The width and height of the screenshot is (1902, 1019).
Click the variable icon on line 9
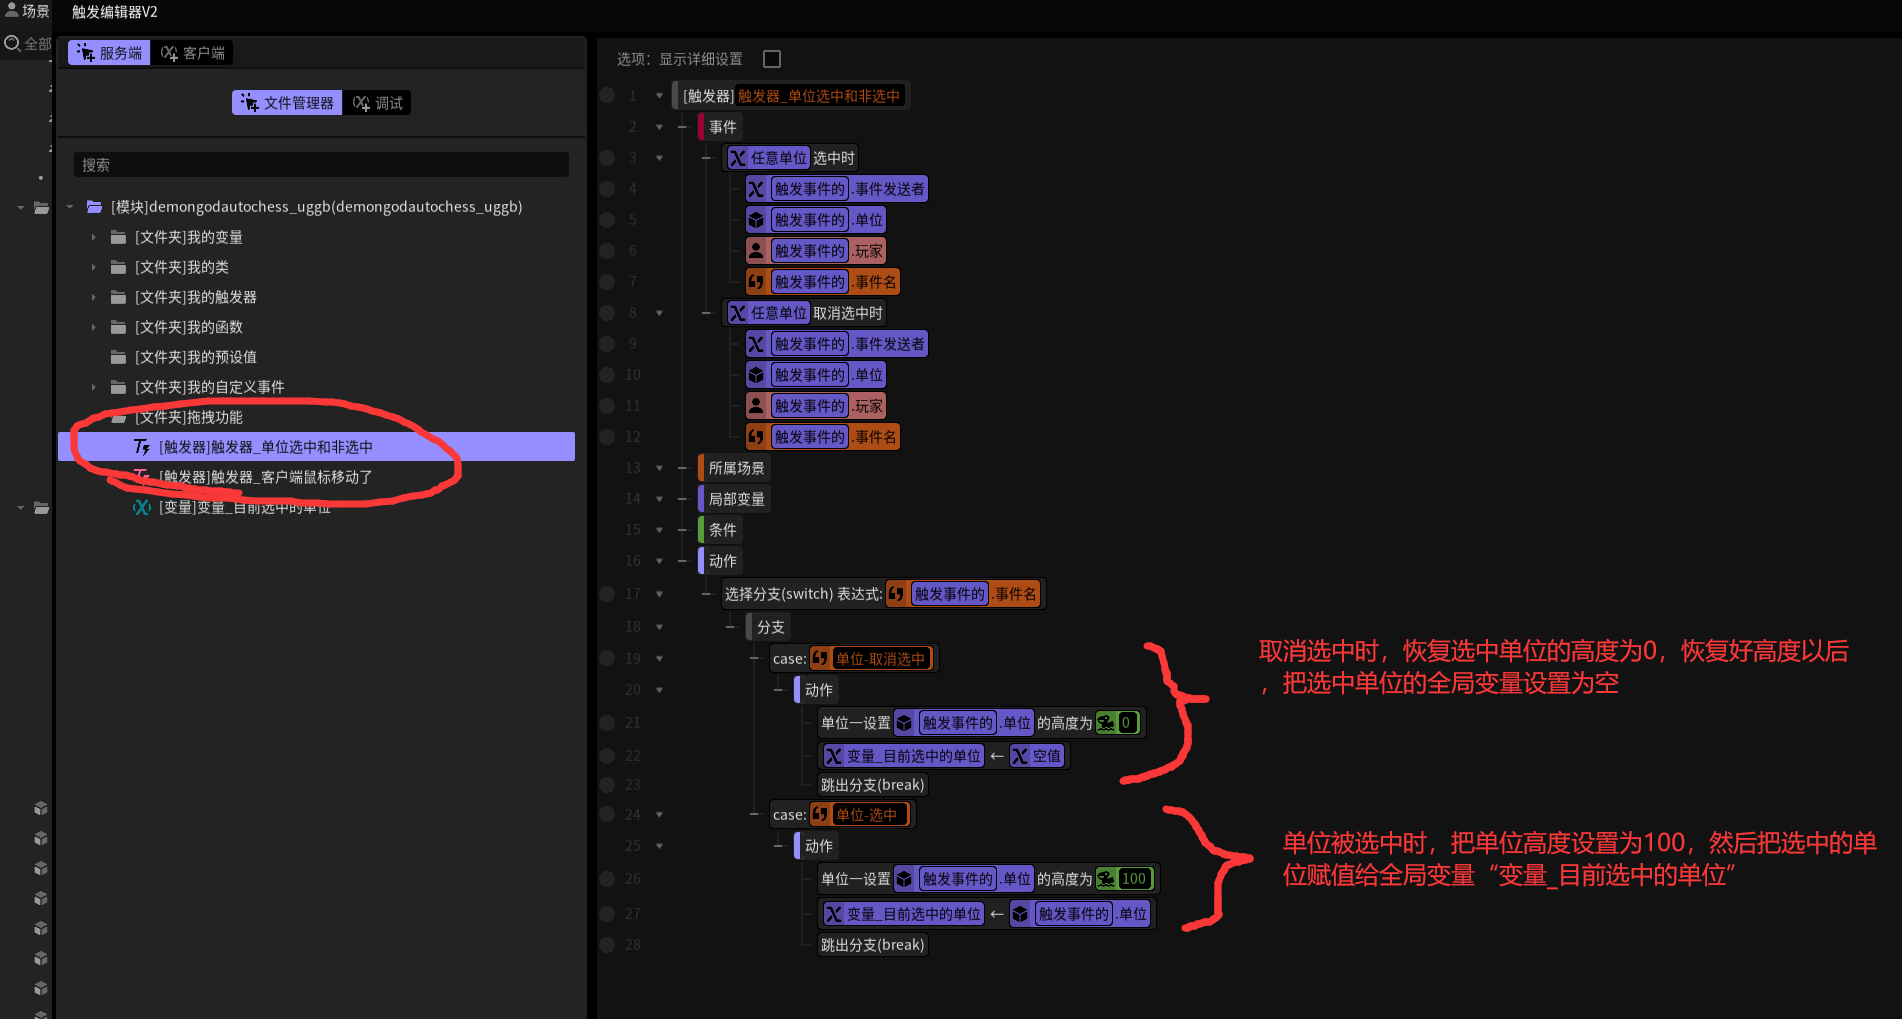click(757, 344)
